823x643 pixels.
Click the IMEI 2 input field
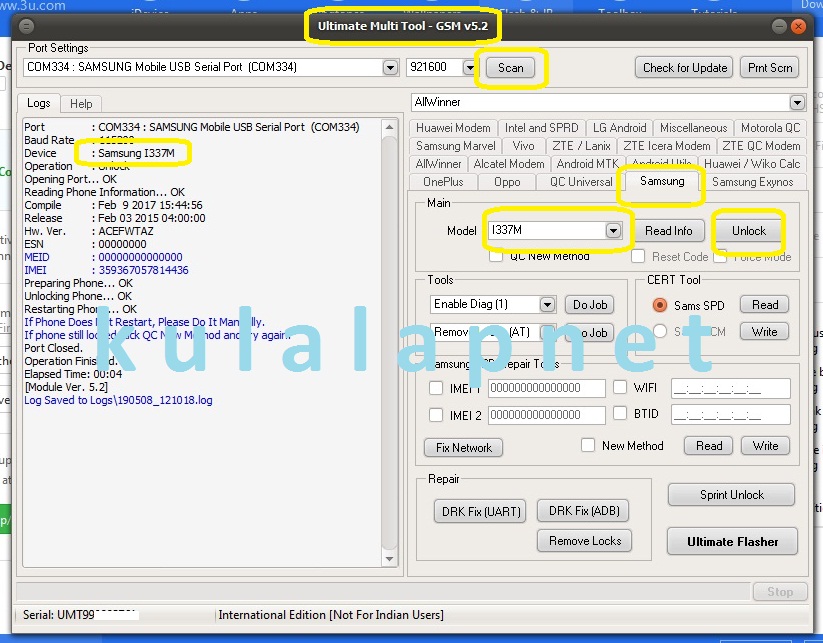(x=546, y=415)
